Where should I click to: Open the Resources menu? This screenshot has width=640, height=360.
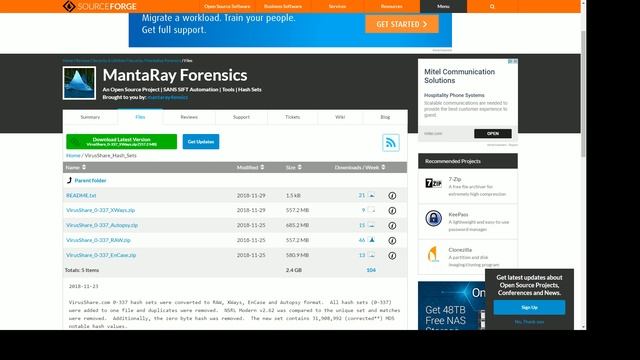tap(391, 7)
